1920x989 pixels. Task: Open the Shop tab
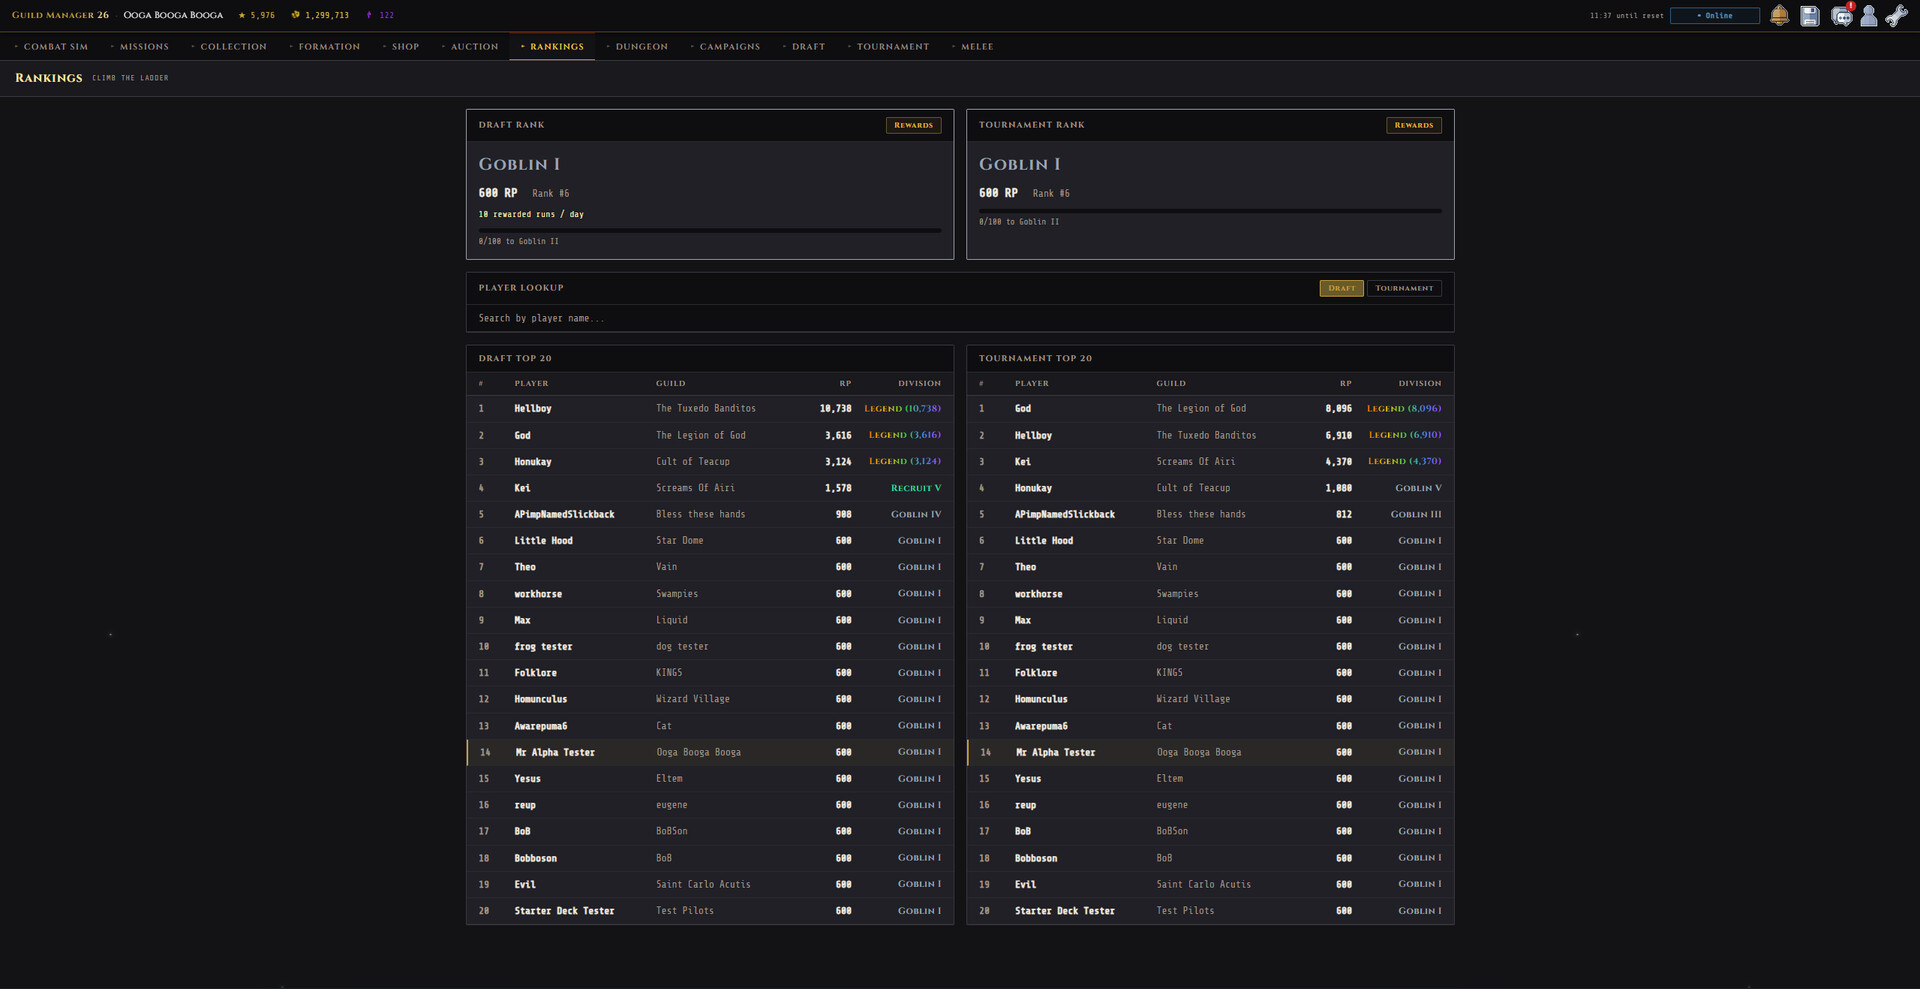click(x=402, y=46)
